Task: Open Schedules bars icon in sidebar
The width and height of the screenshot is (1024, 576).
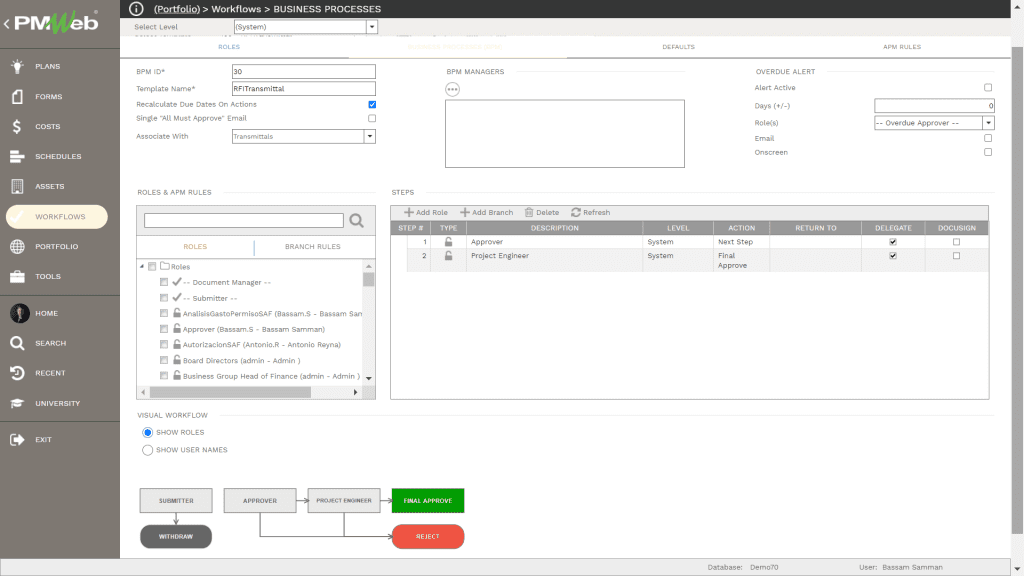Action: [x=18, y=156]
